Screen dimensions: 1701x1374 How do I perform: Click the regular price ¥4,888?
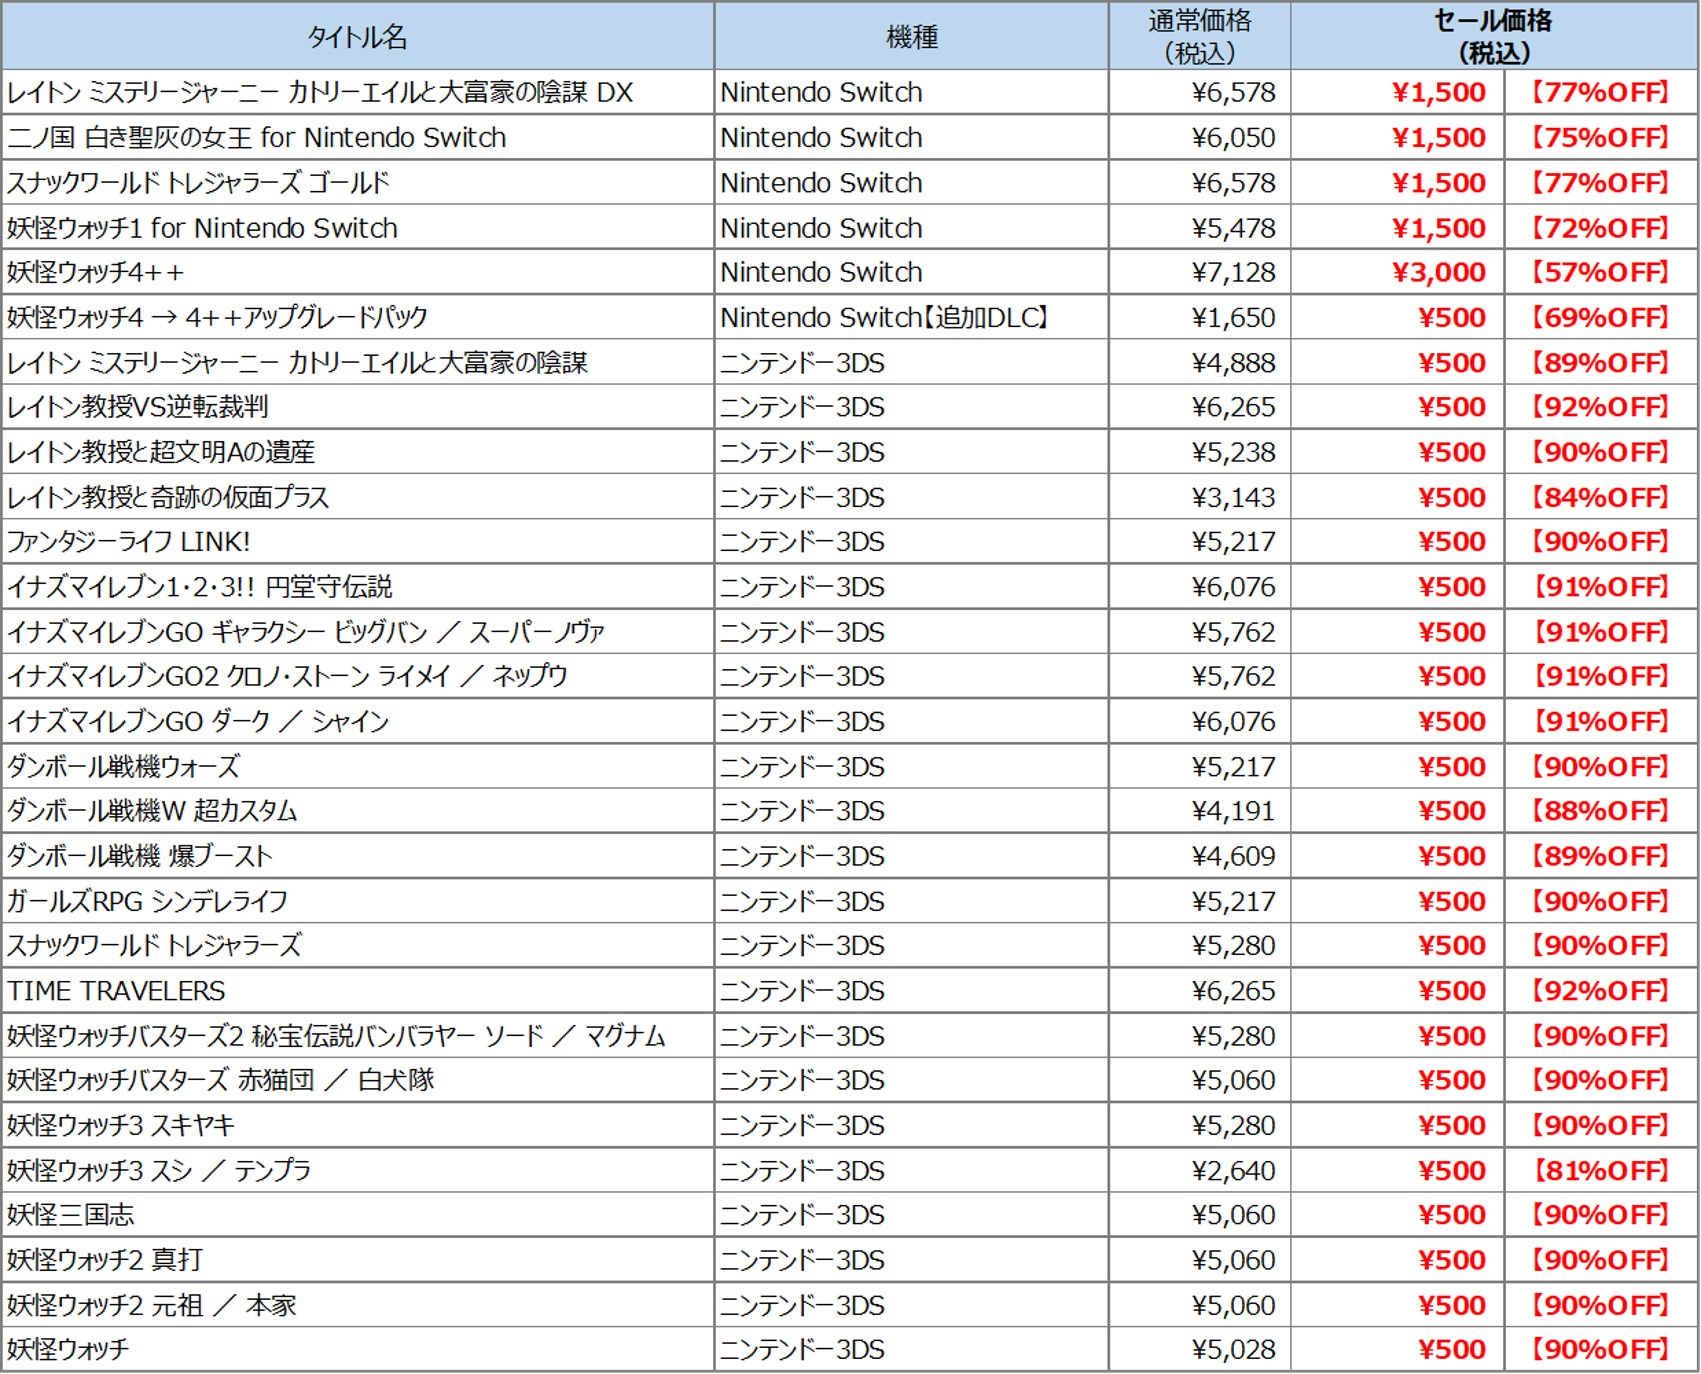pyautogui.click(x=1233, y=362)
